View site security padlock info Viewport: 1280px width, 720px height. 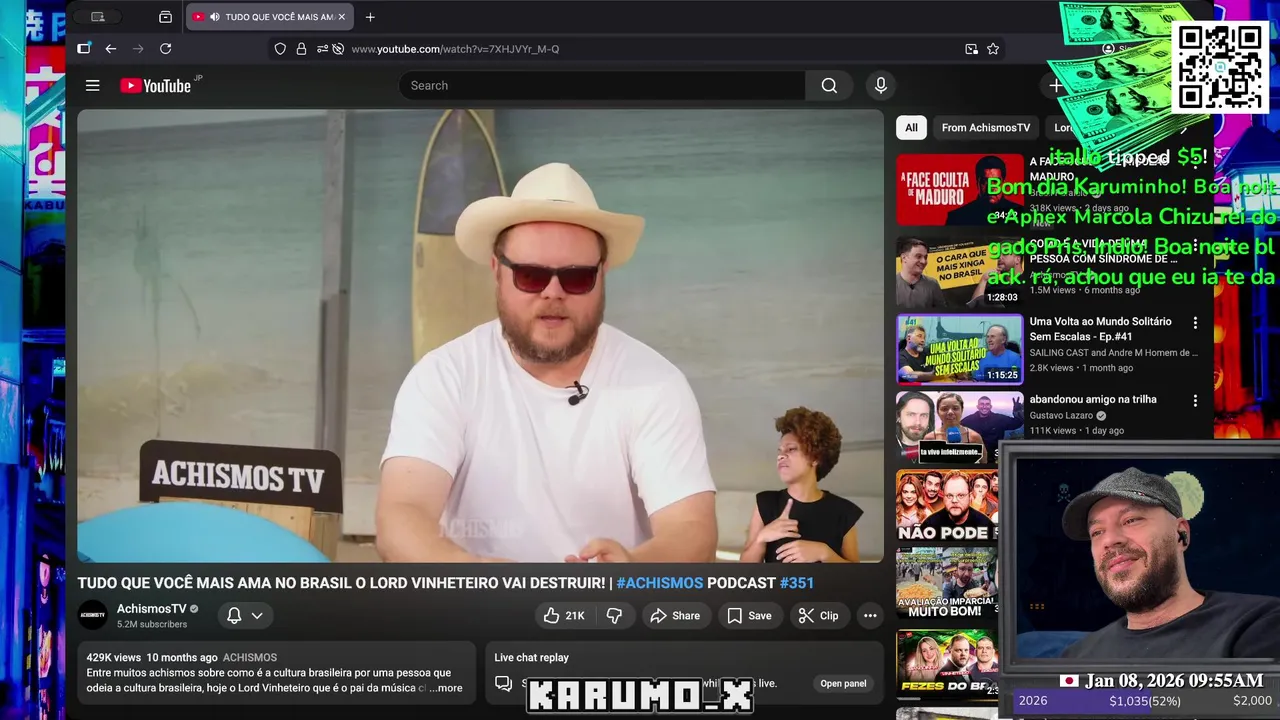(x=301, y=49)
